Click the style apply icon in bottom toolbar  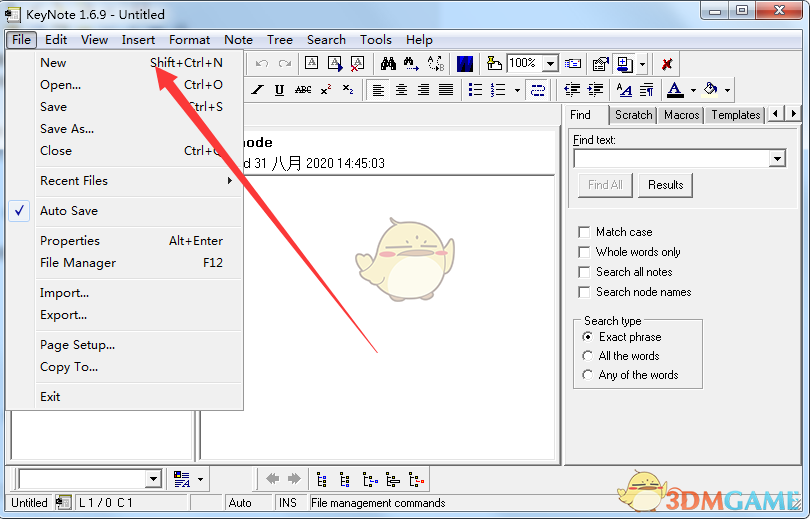(x=182, y=480)
